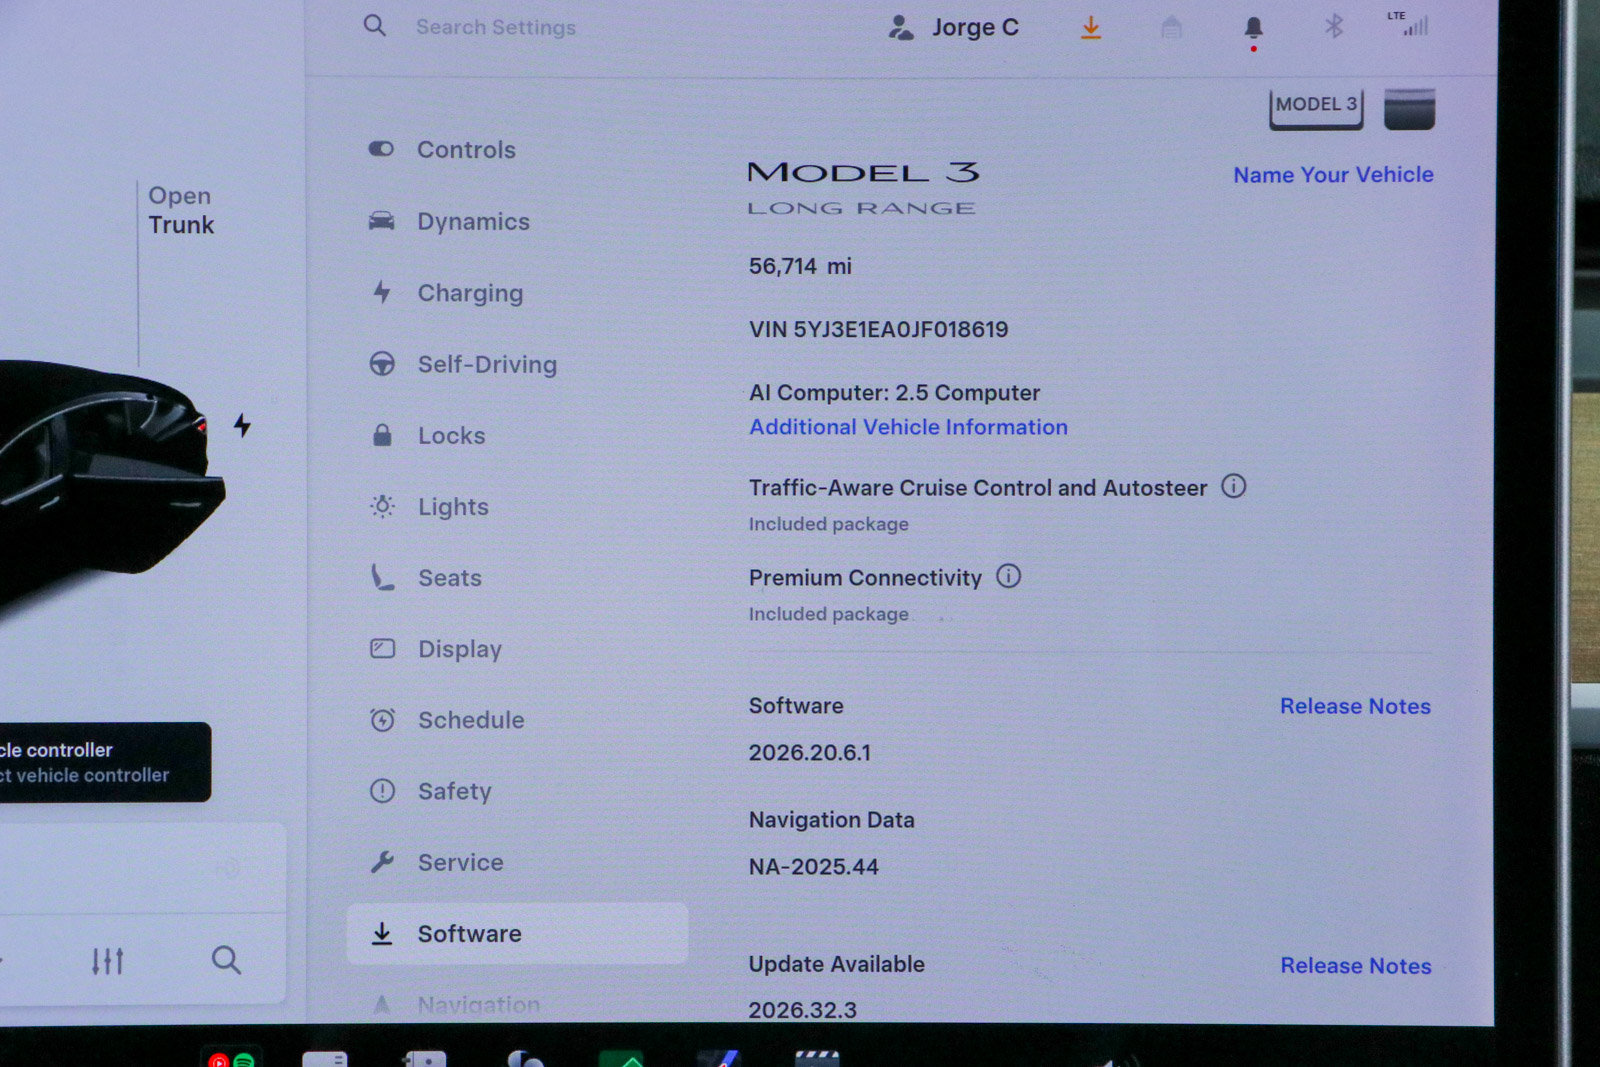
Task: Click the Self-Driving steering wheel icon
Action: click(382, 364)
